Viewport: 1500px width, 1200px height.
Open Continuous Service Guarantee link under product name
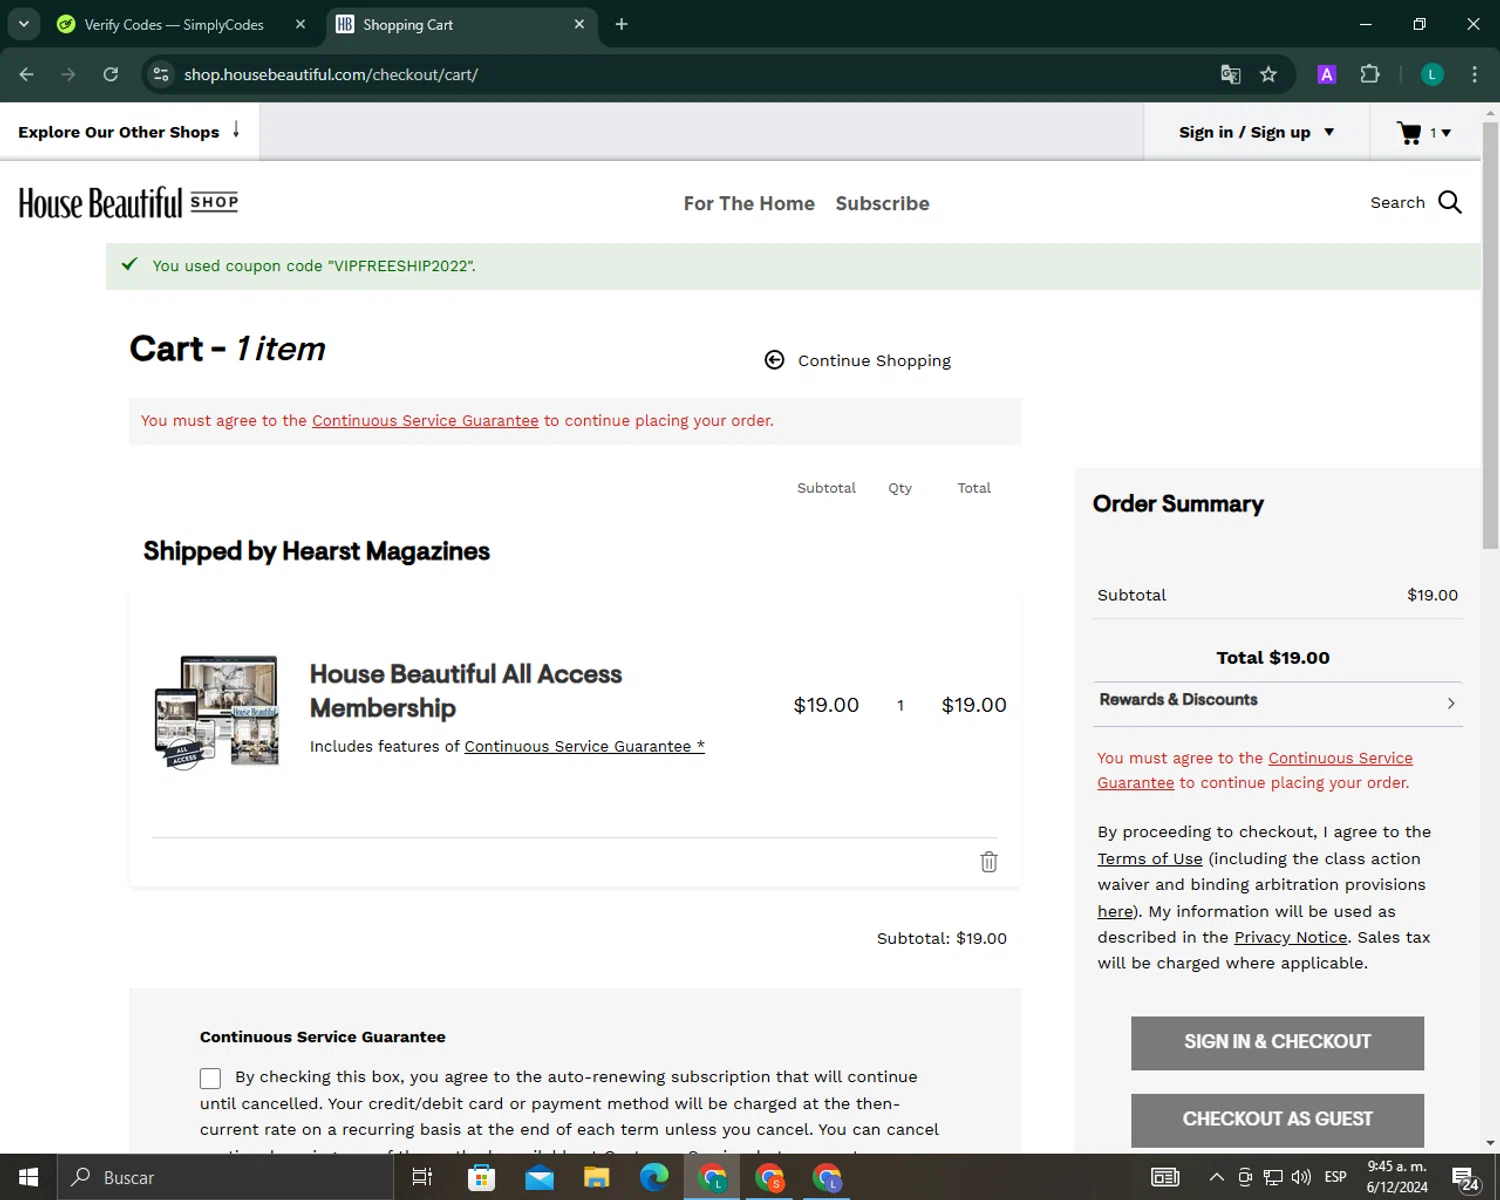[584, 746]
